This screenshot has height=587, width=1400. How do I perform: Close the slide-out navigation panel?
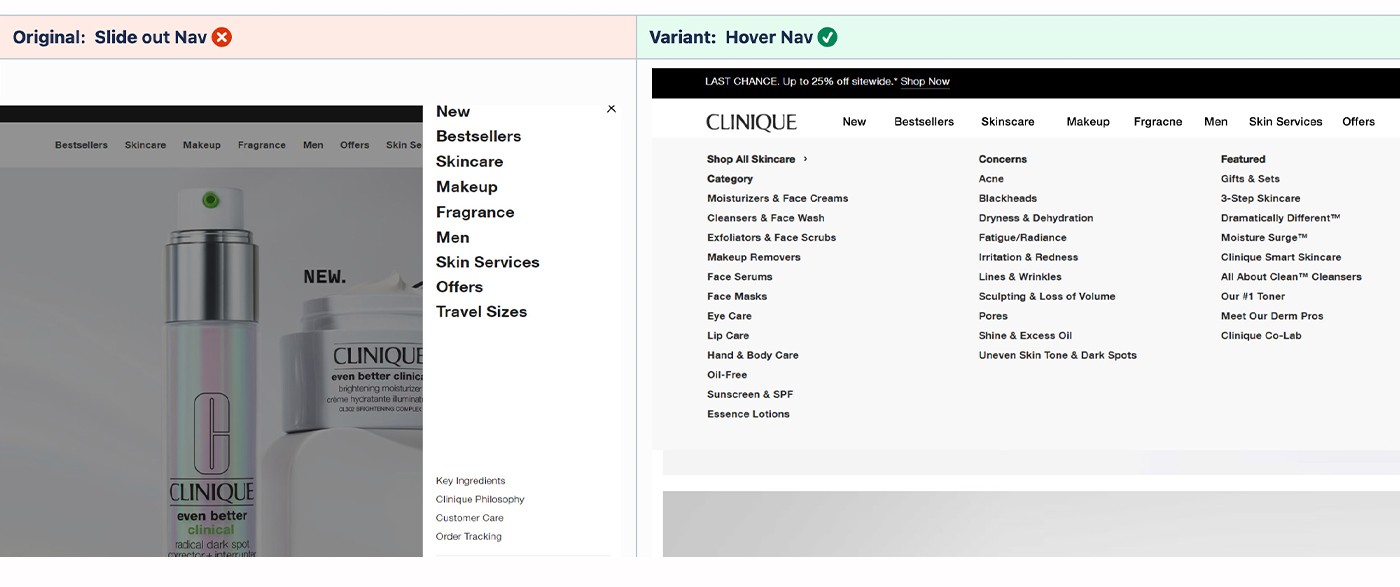(611, 109)
